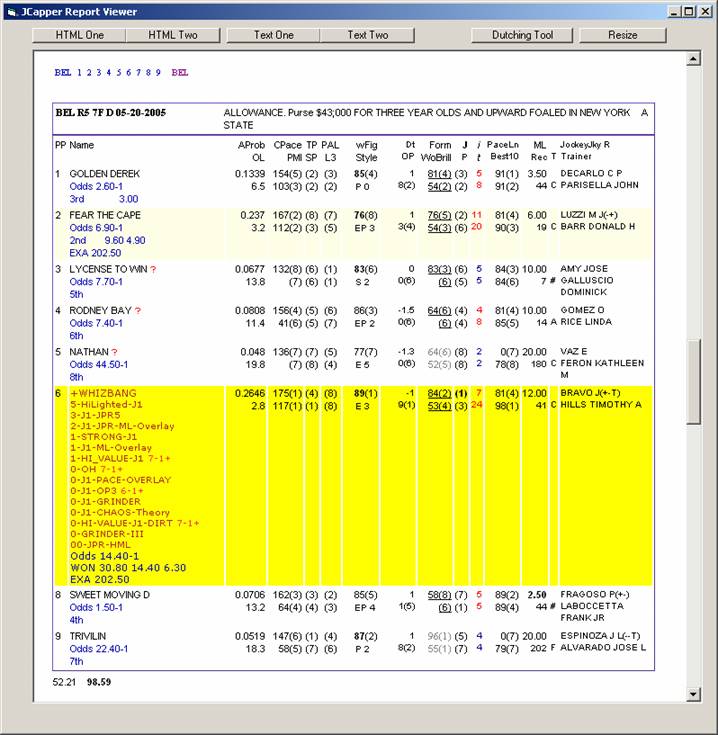Launch the Dutching Tool
The width and height of the screenshot is (718, 735).
point(522,35)
